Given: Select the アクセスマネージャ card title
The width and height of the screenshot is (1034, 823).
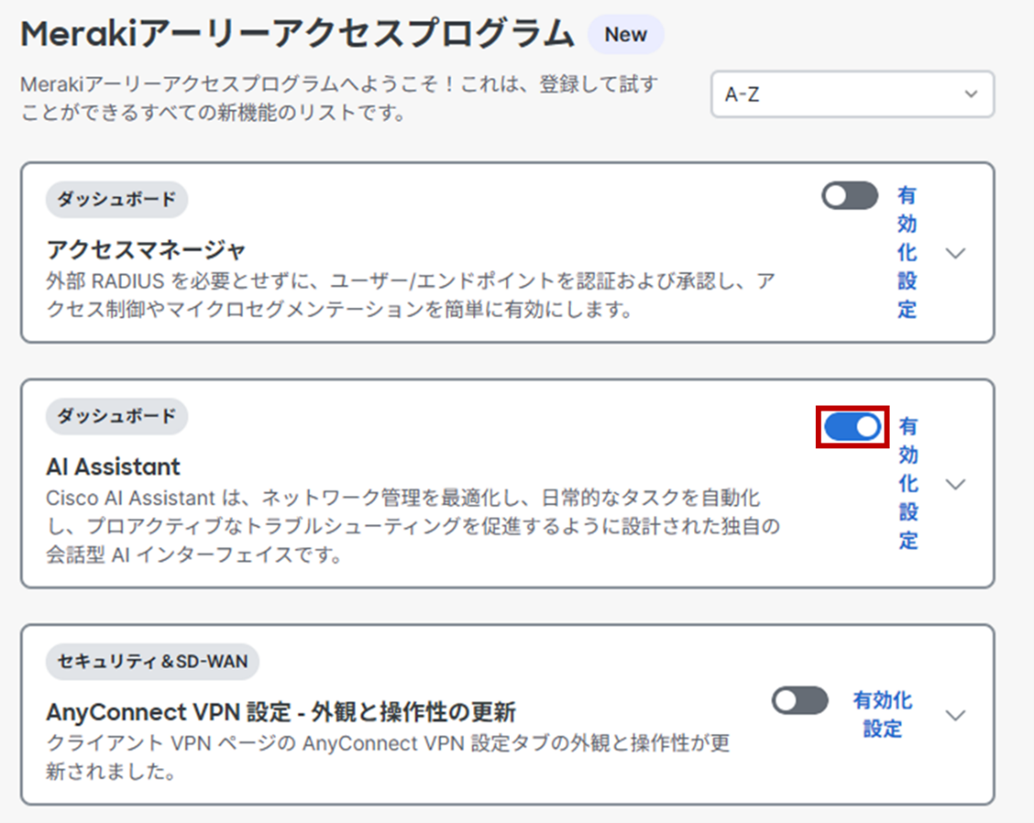Looking at the screenshot, I should coord(146,249).
